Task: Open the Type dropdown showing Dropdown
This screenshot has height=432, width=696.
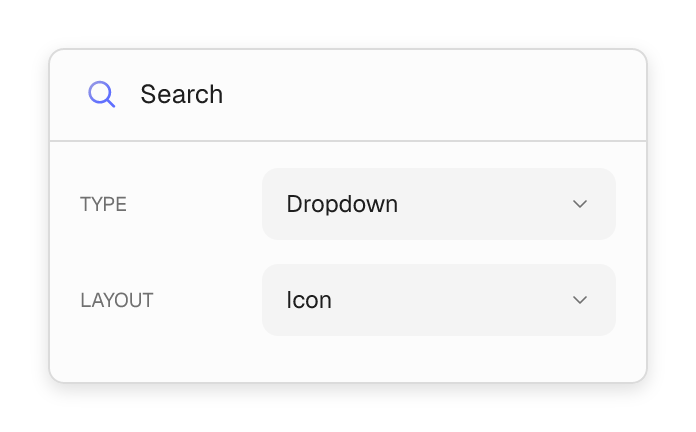Action: coord(439,204)
